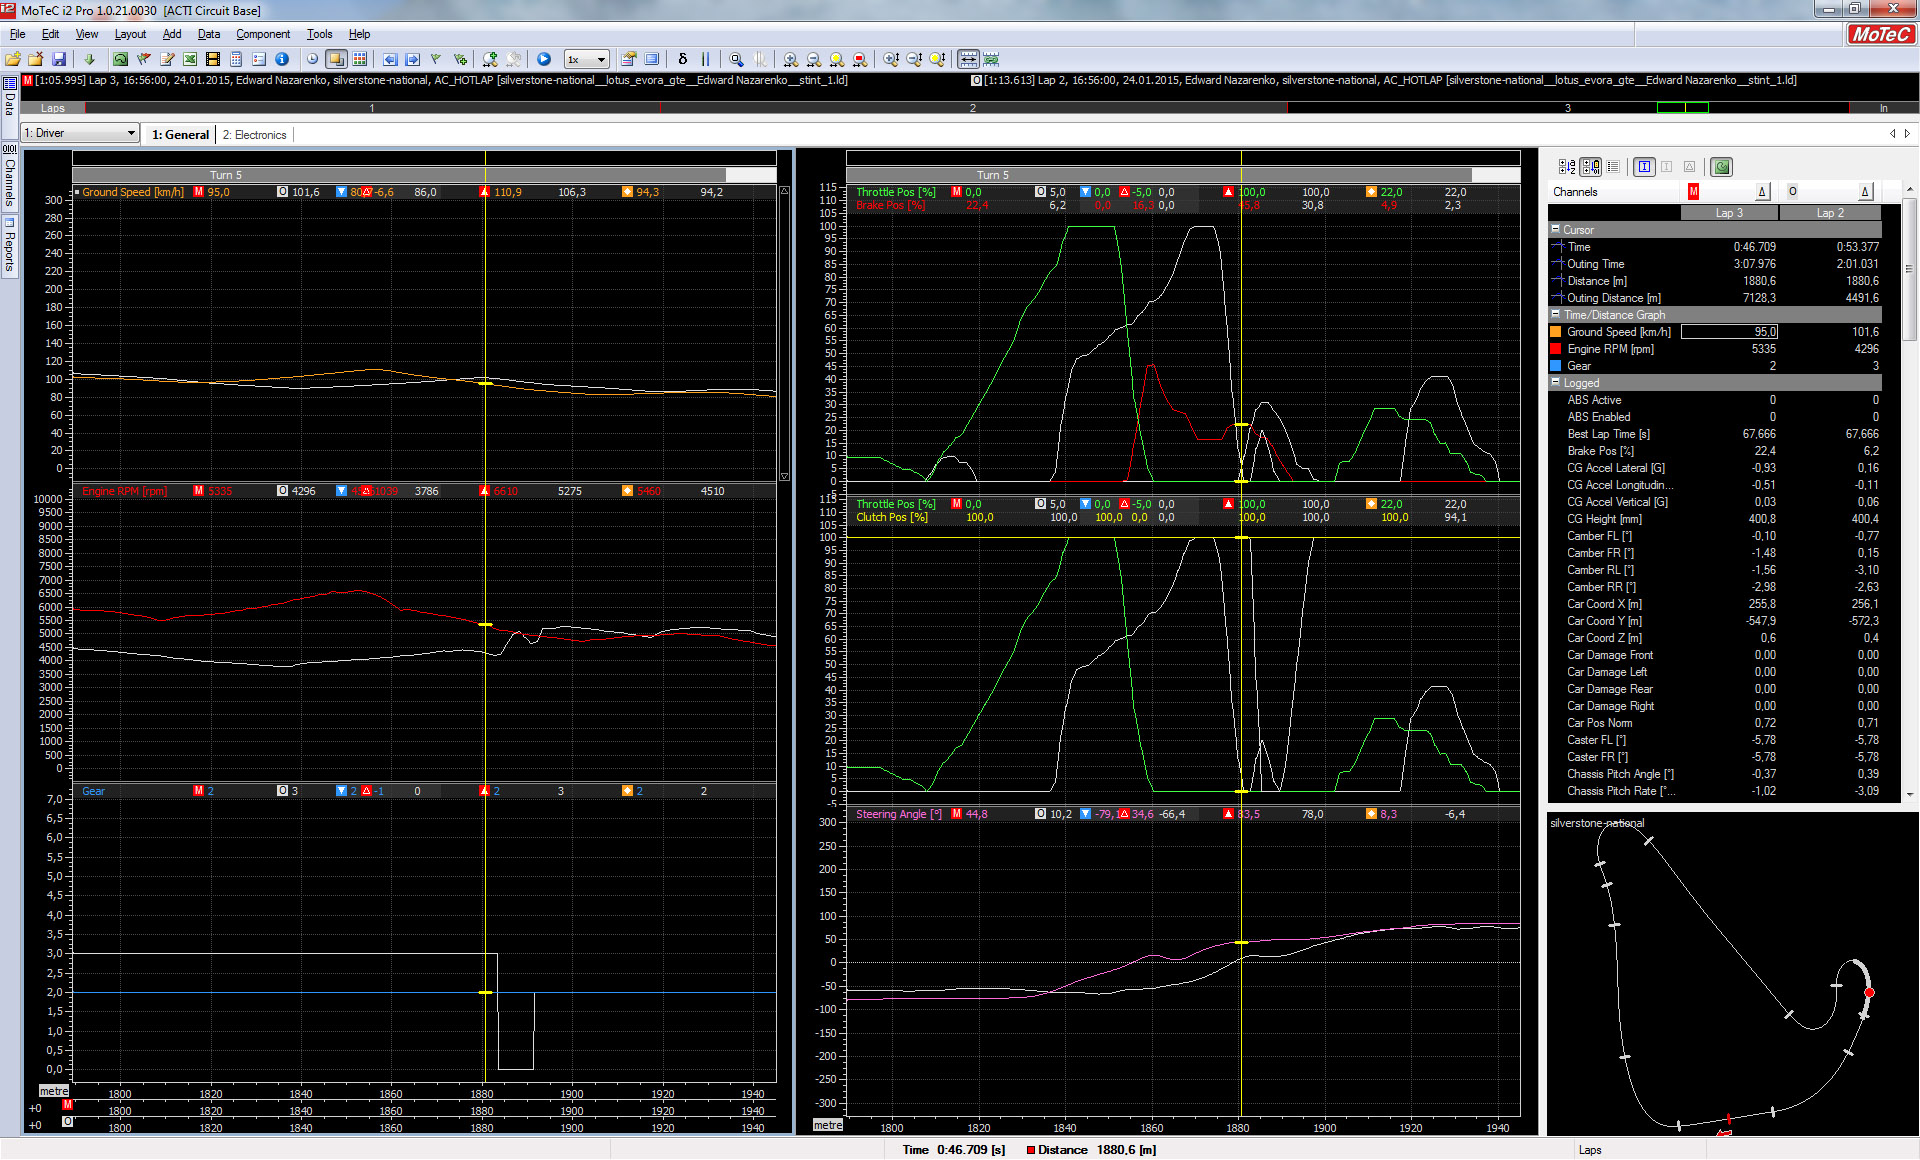The image size is (1920, 1160).
Task: Open the Component menu
Action: (263, 34)
